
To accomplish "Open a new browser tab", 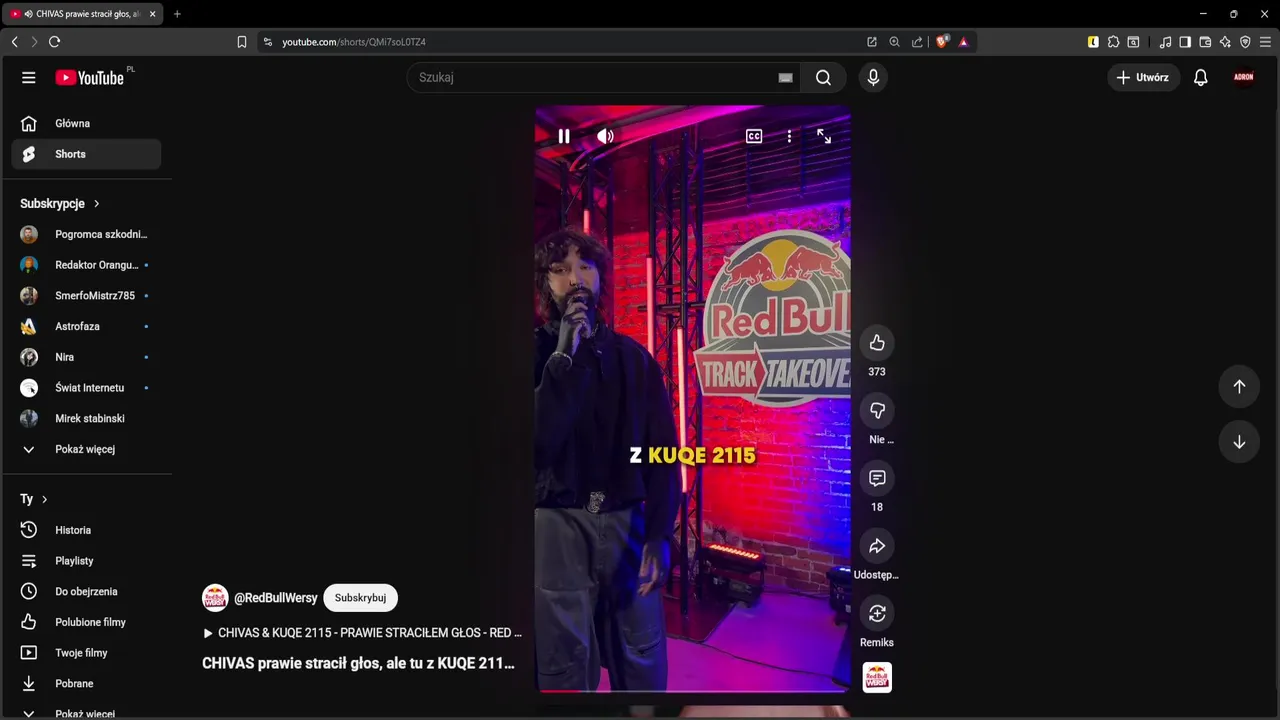I will 177,14.
